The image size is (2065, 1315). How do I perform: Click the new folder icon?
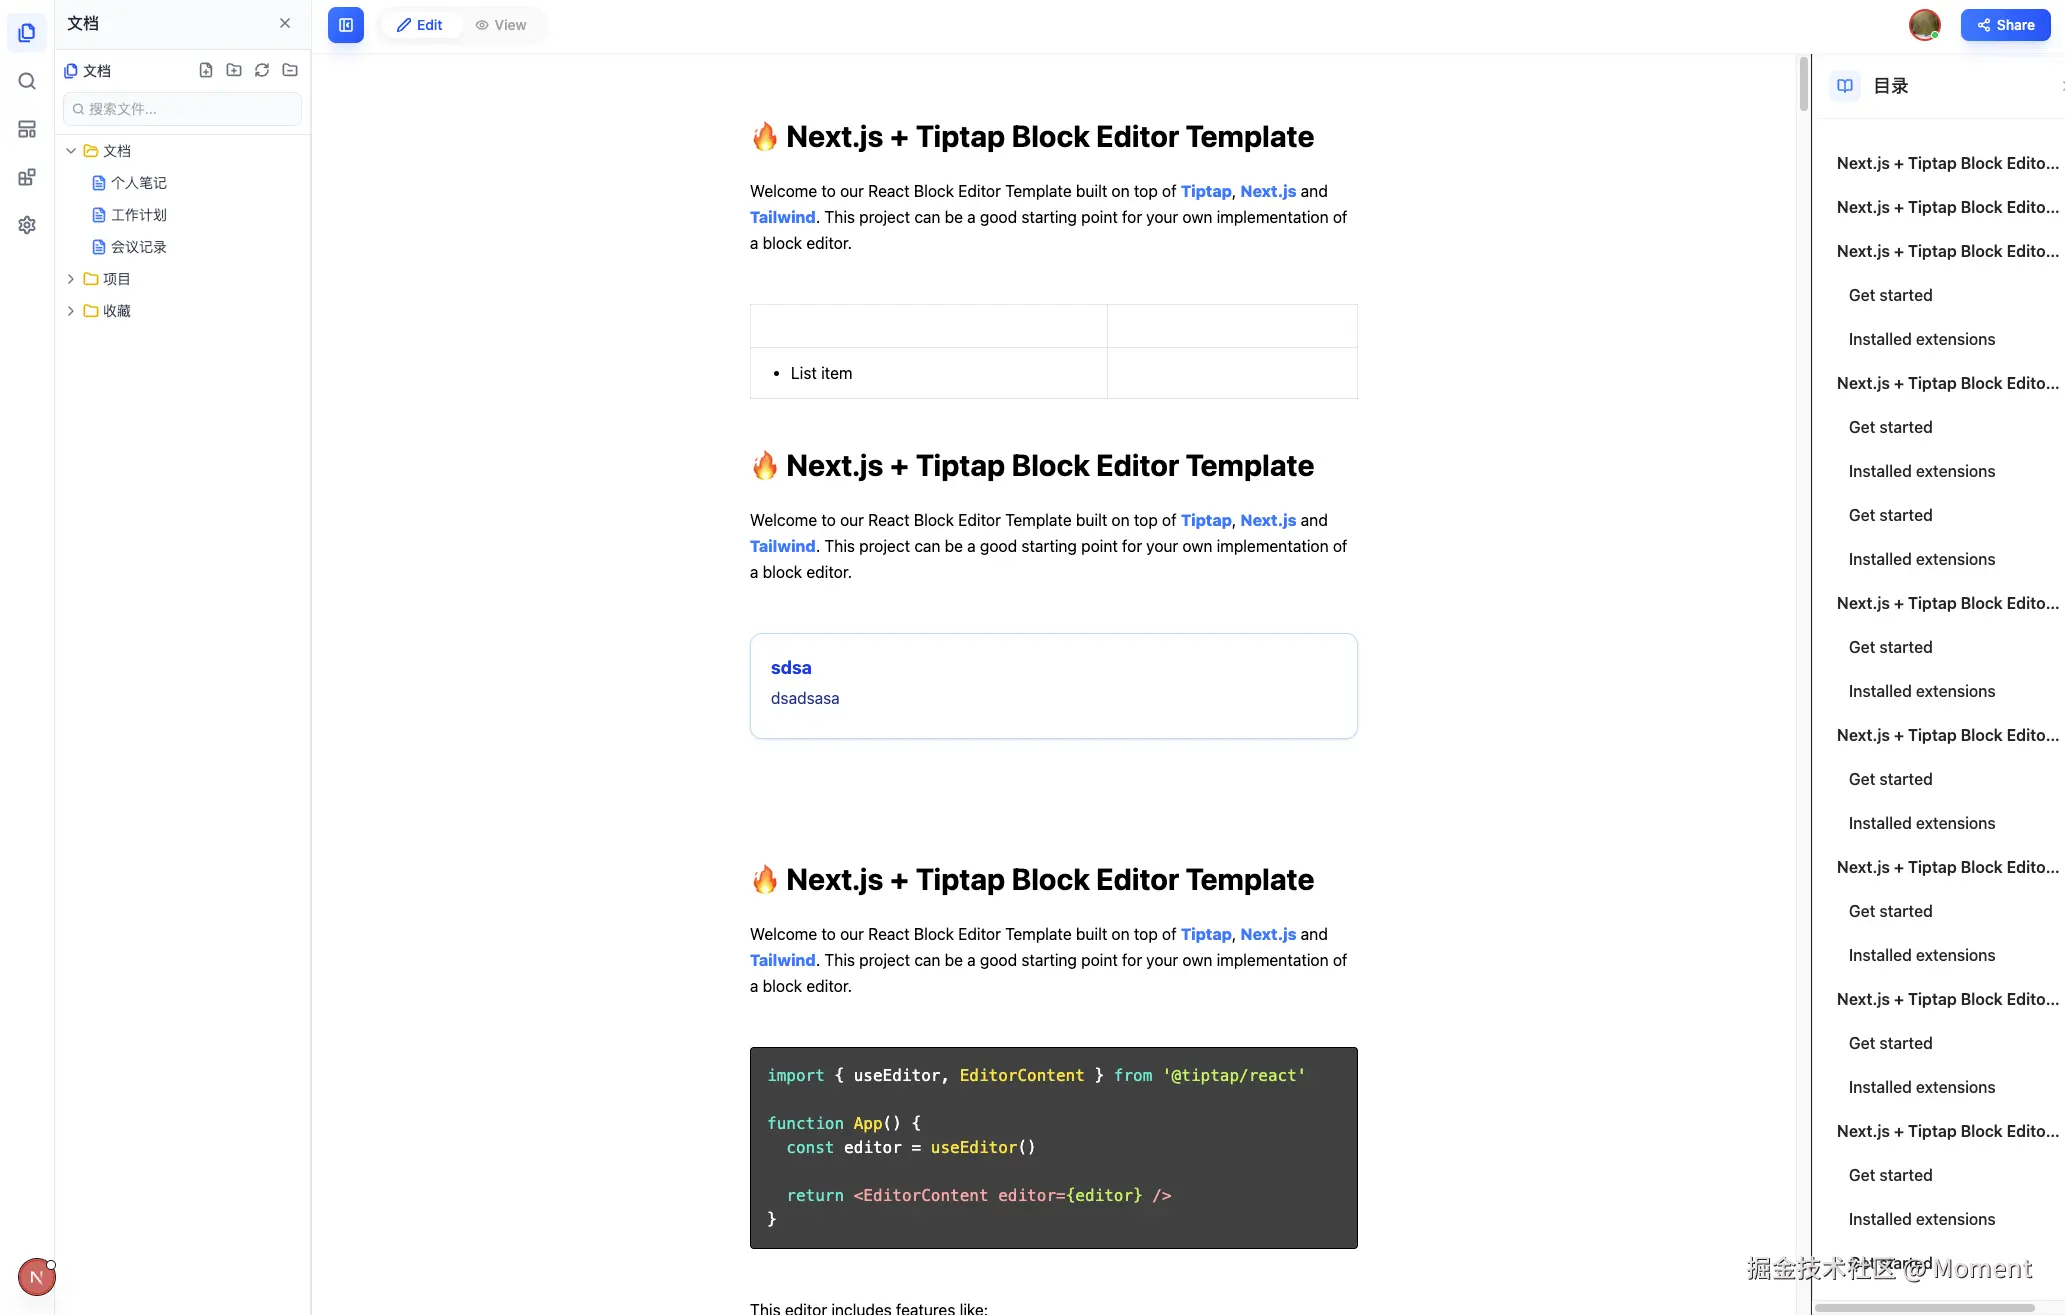[233, 70]
